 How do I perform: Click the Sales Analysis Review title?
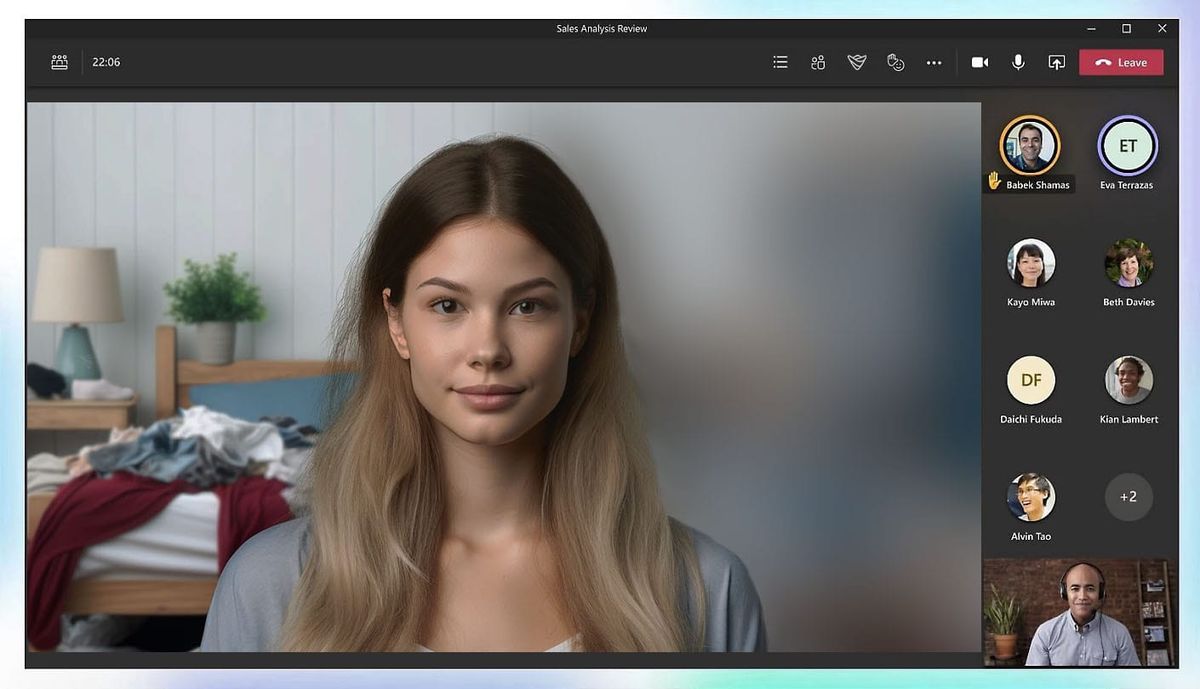point(600,29)
